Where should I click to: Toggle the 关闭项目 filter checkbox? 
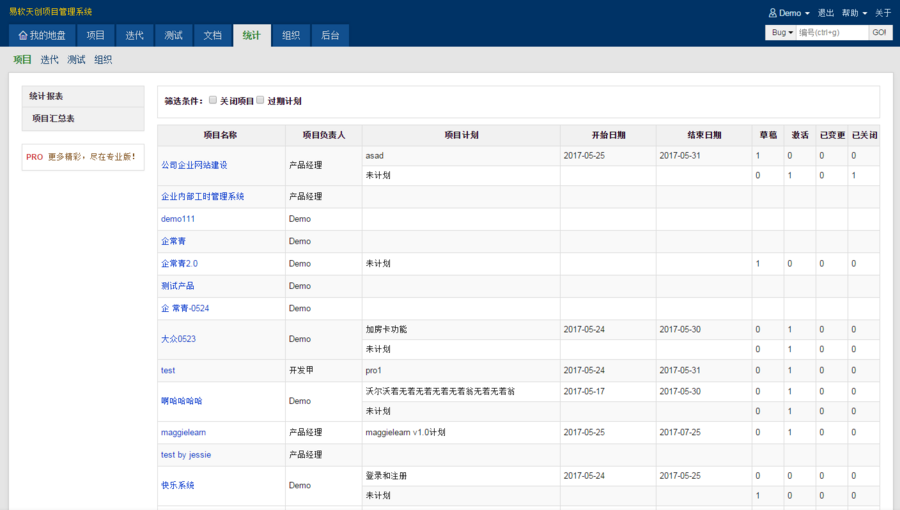[212, 100]
